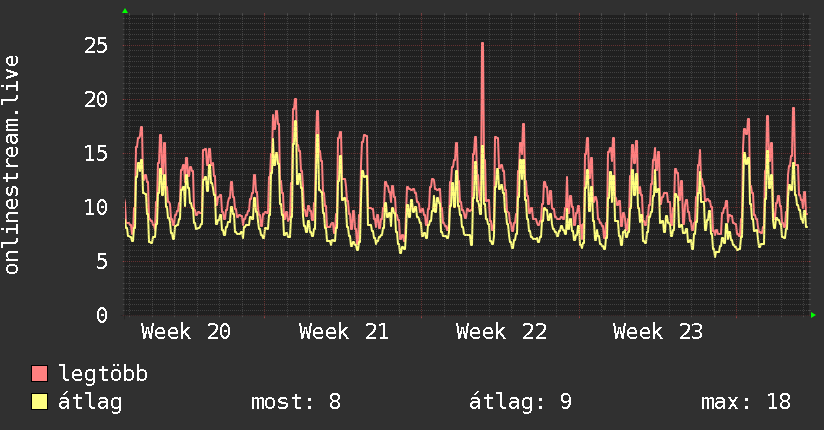This screenshot has width=824, height=430.
Task: Click the y-axis label 10
Action: click(96, 208)
